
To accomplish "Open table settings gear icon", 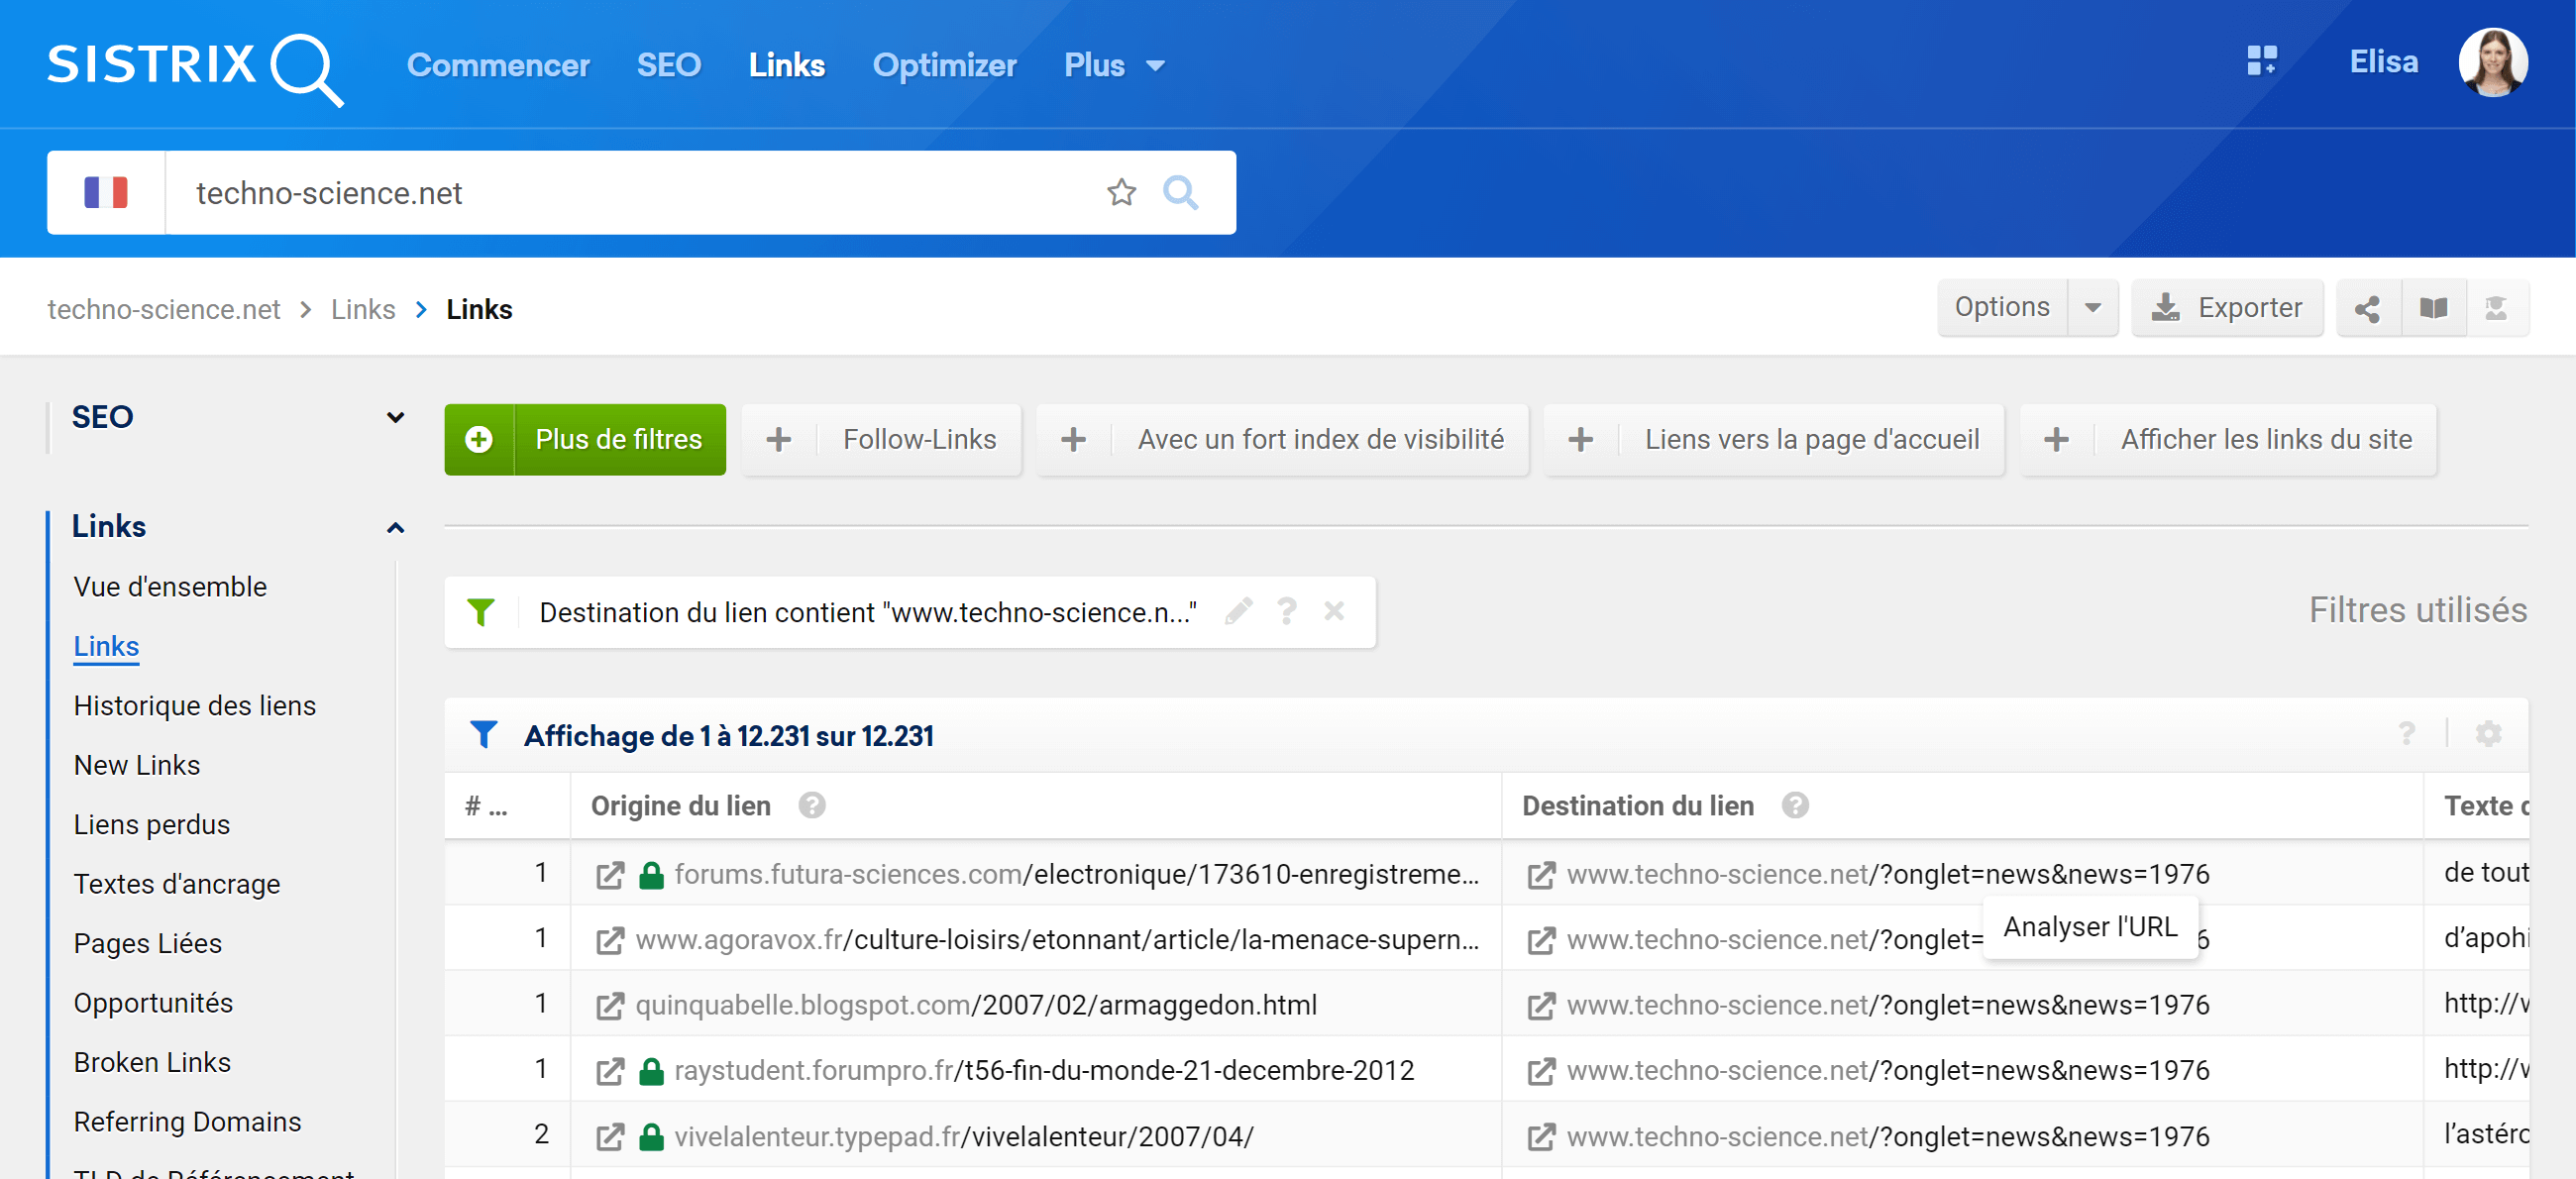I will pos(2488,733).
